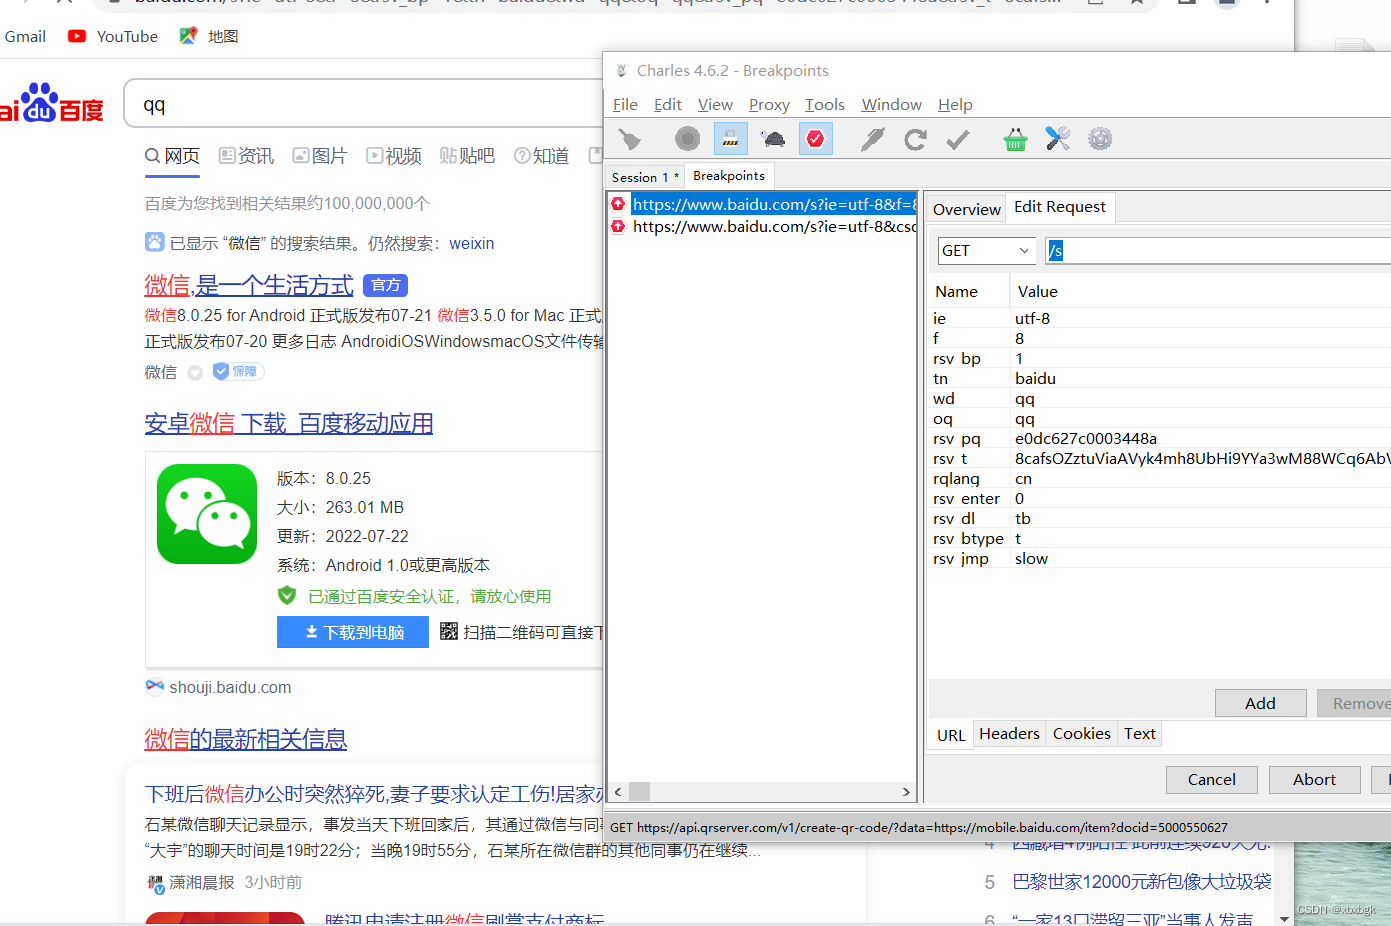Click the 下载到电脑 download button
1391x926 pixels.
[x=353, y=632]
